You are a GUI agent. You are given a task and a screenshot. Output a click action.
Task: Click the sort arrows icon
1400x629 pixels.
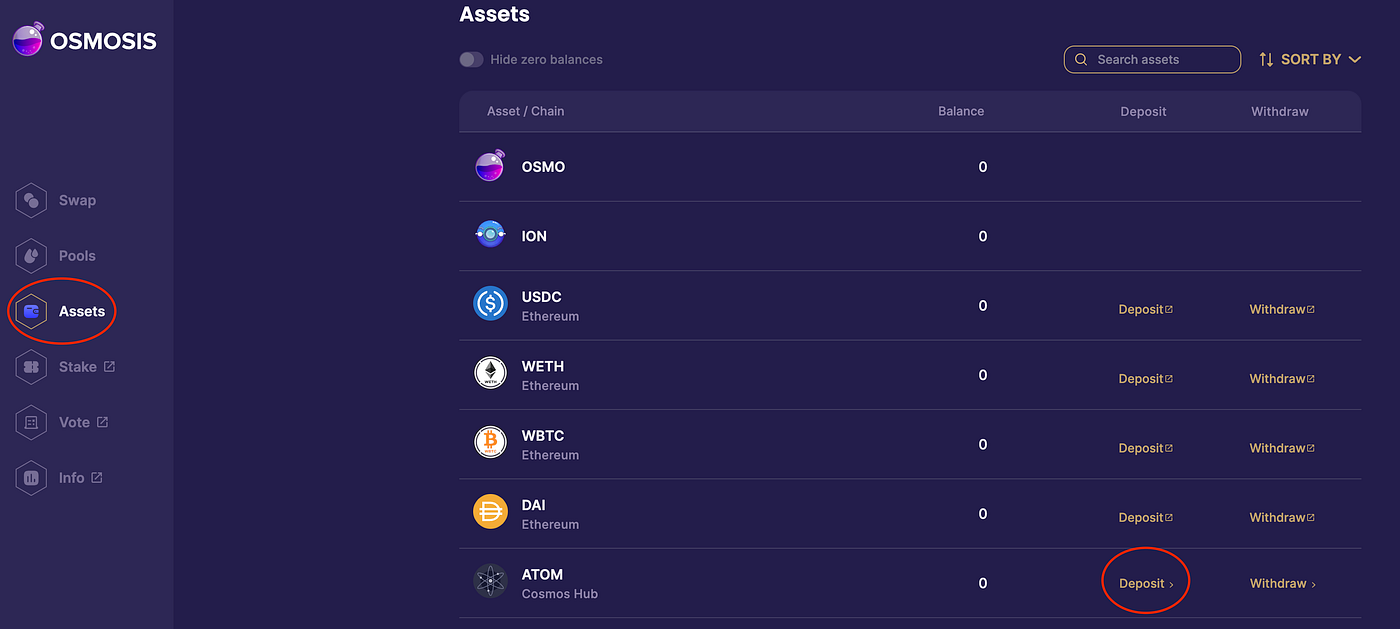point(1266,60)
